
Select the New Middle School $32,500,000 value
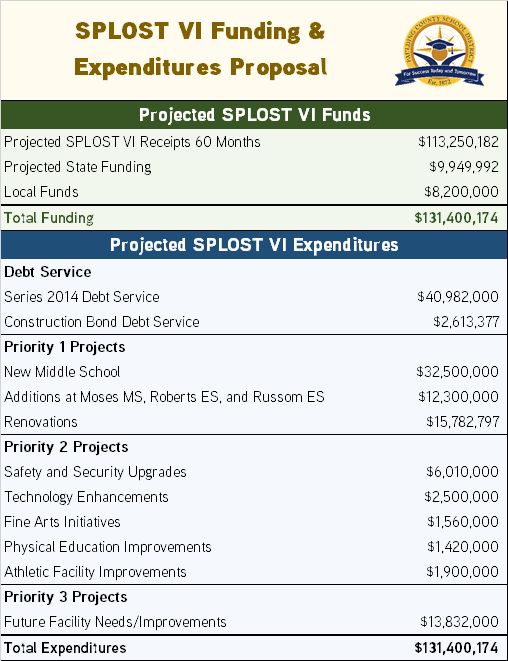click(x=457, y=372)
